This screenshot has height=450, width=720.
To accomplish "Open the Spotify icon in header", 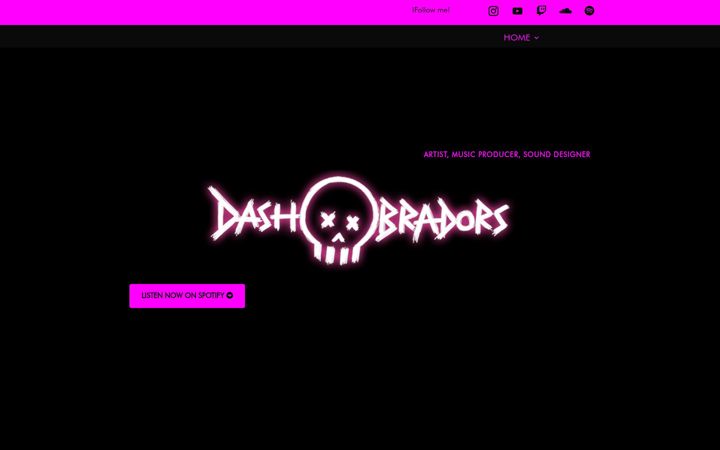I will 589,11.
